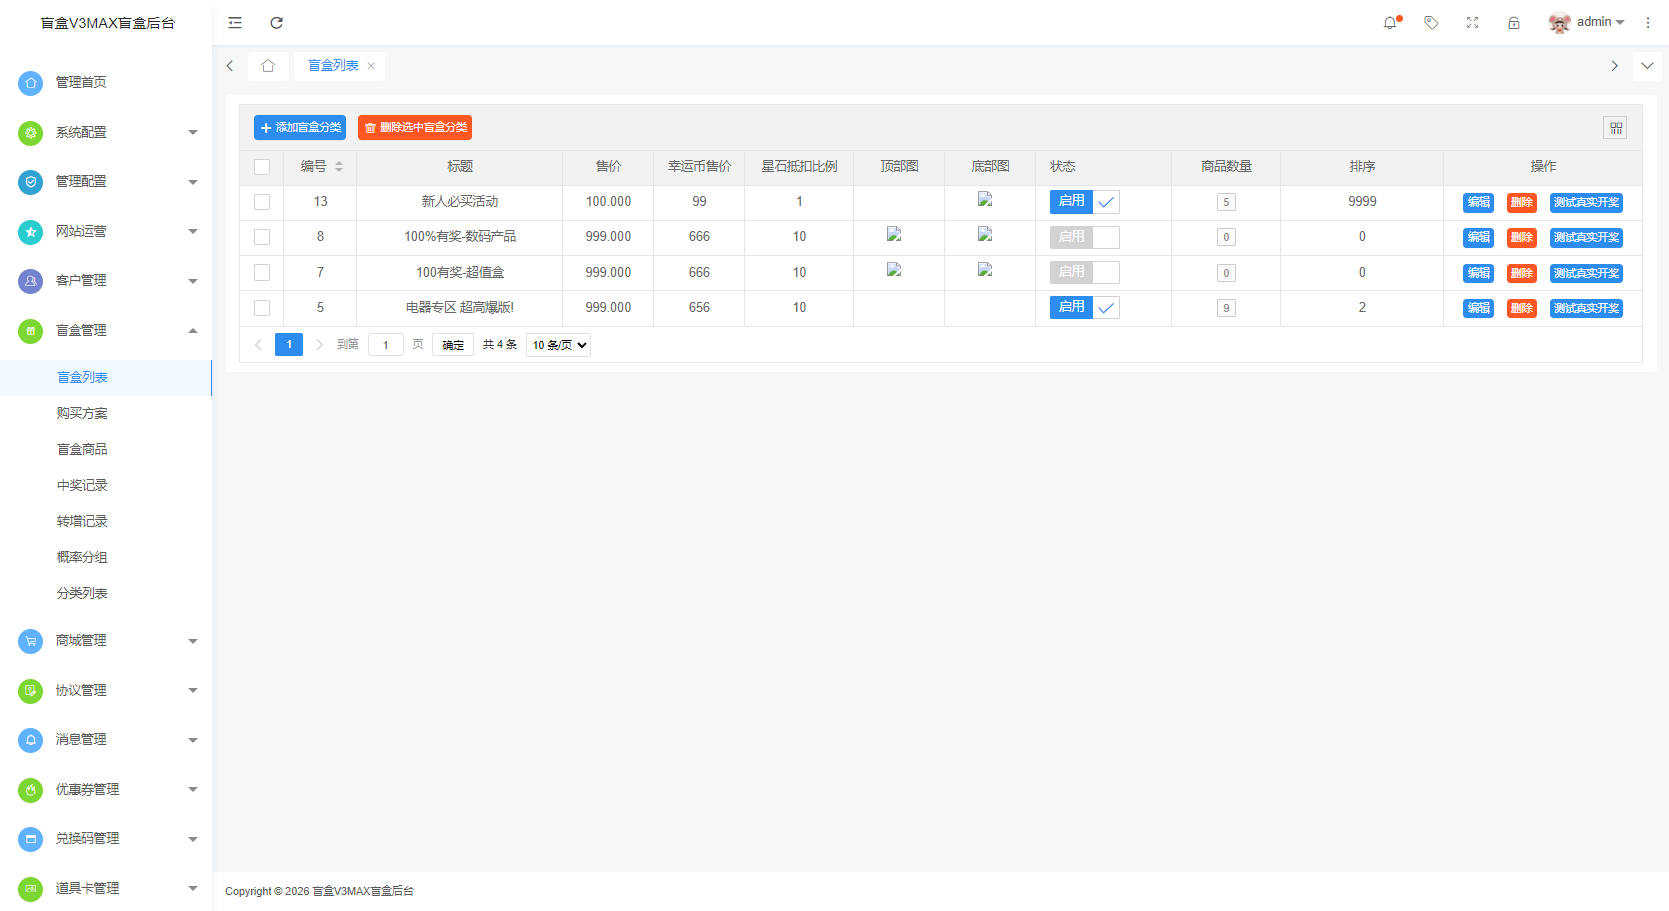Open the notification bell icon
Image resolution: width=1669 pixels, height=911 pixels.
(x=1390, y=22)
